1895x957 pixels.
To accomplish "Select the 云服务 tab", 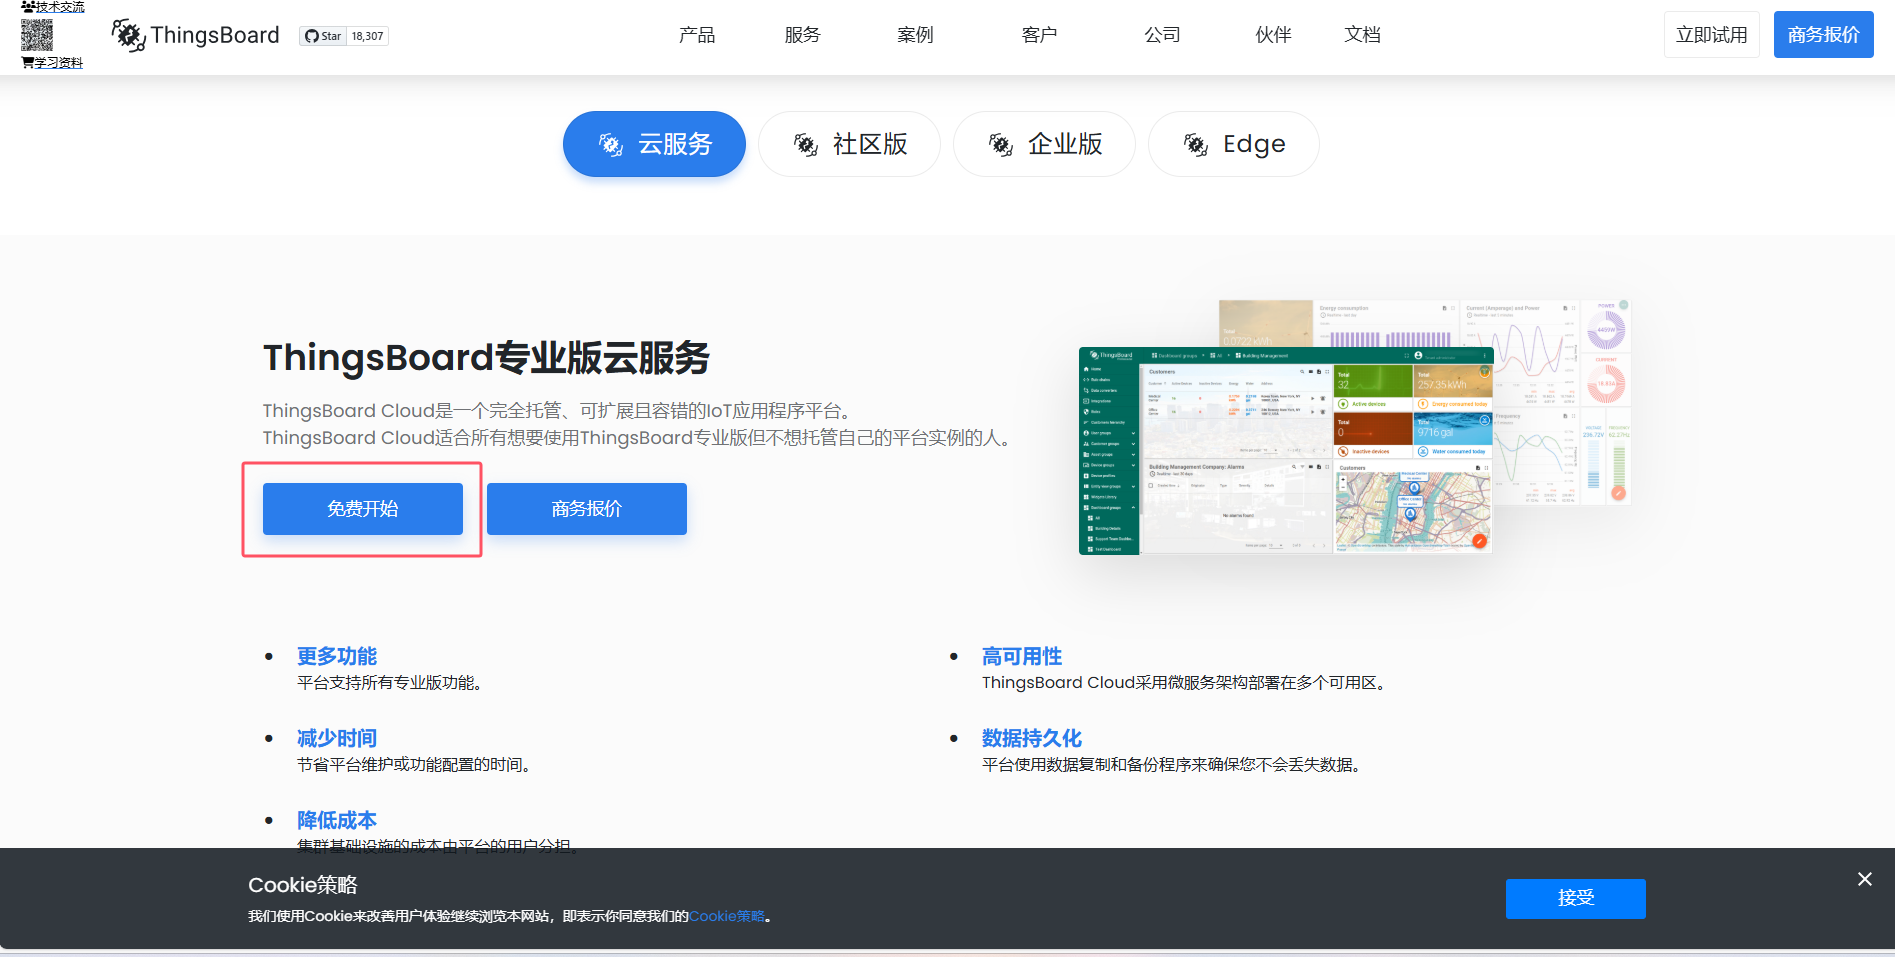I will click(654, 144).
